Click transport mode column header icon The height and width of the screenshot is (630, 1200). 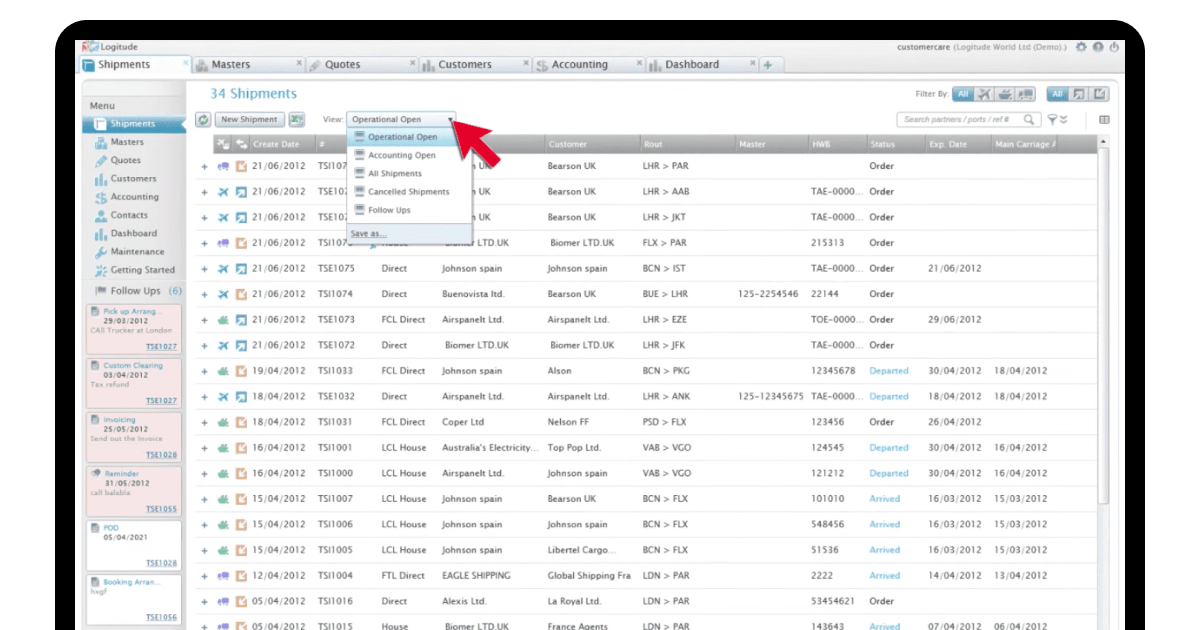(224, 145)
